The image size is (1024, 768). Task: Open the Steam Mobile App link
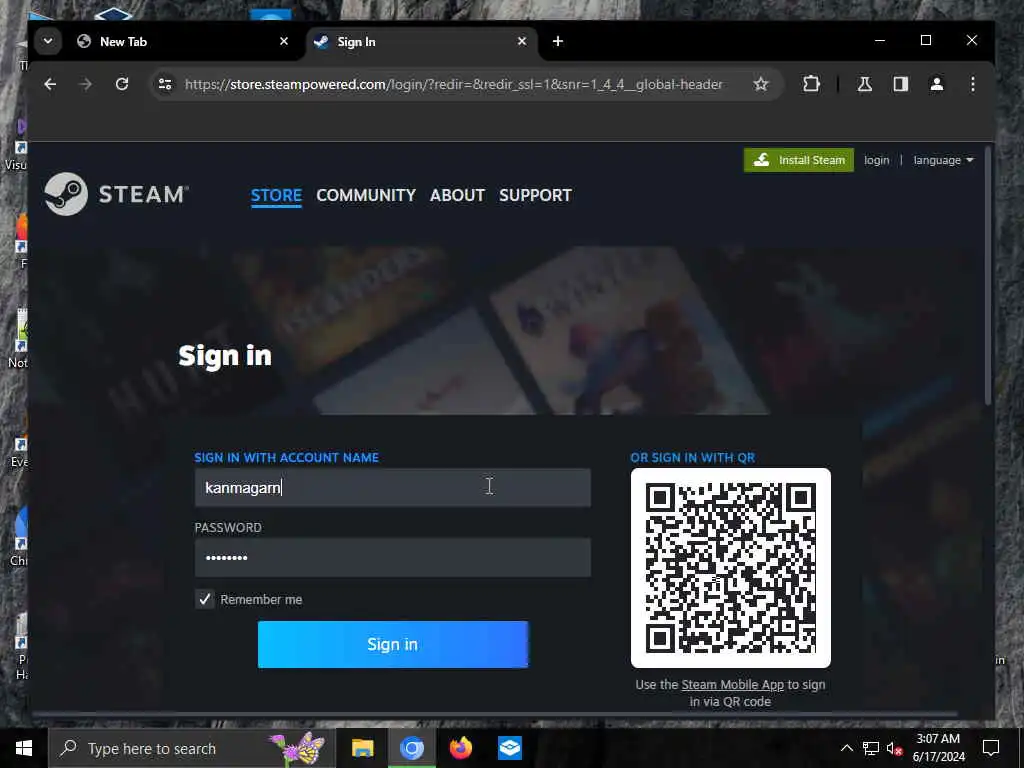pyautogui.click(x=732, y=684)
